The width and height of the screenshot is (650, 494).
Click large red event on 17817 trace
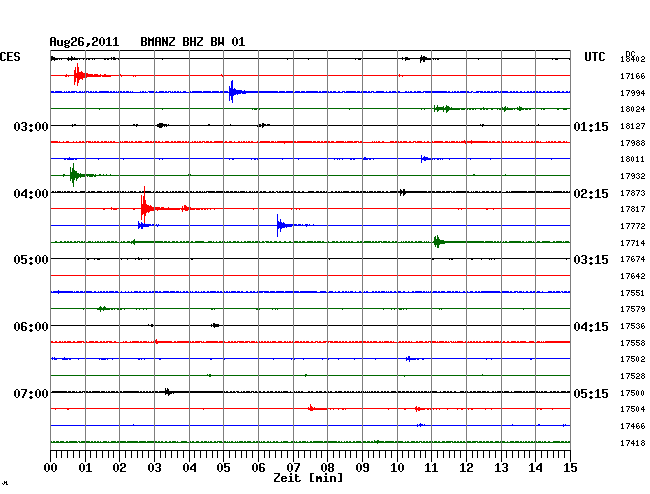pos(145,207)
